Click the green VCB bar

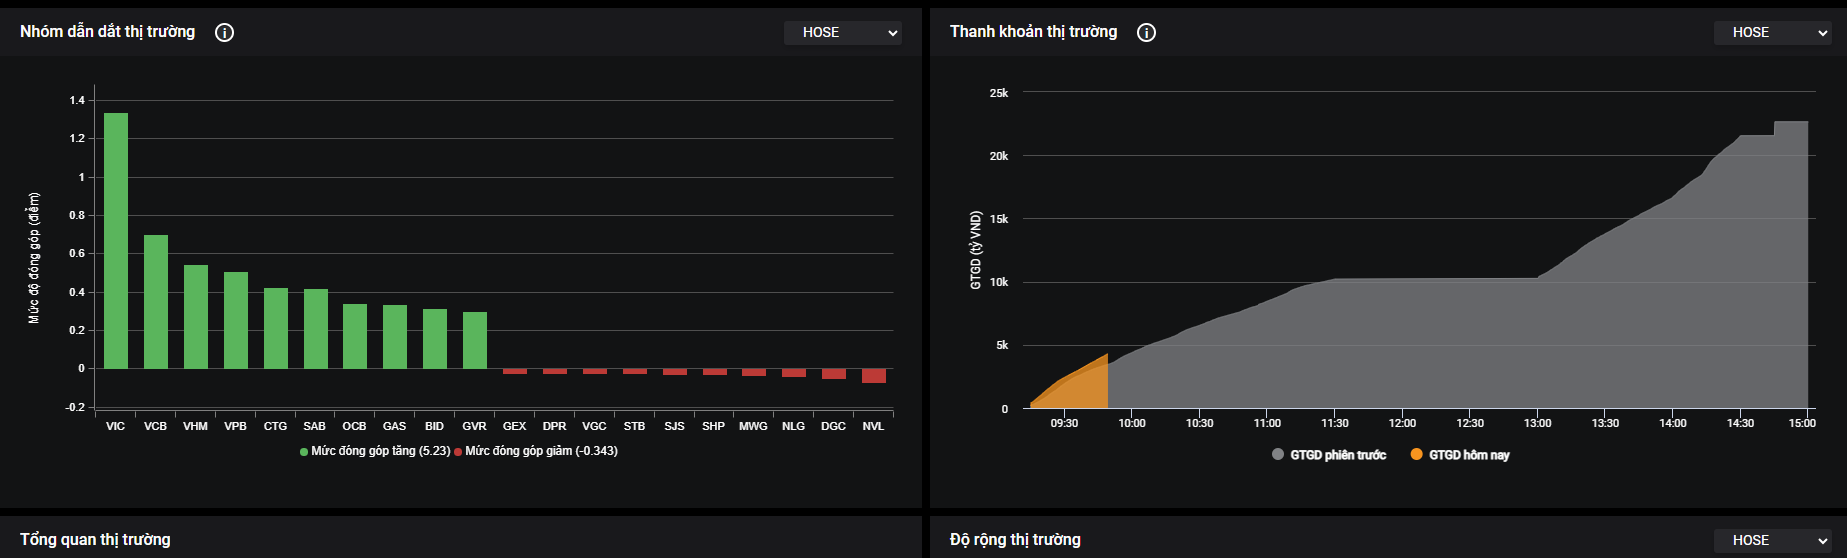tap(156, 302)
